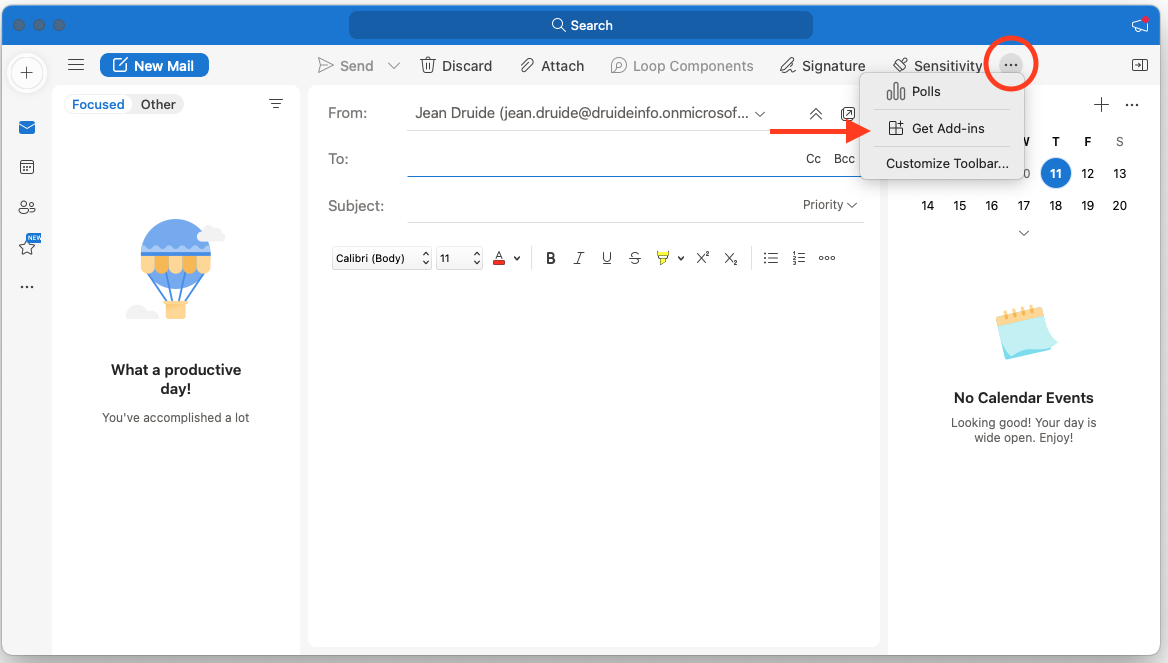
Task: Toggle italic text formatting
Action: 578,258
